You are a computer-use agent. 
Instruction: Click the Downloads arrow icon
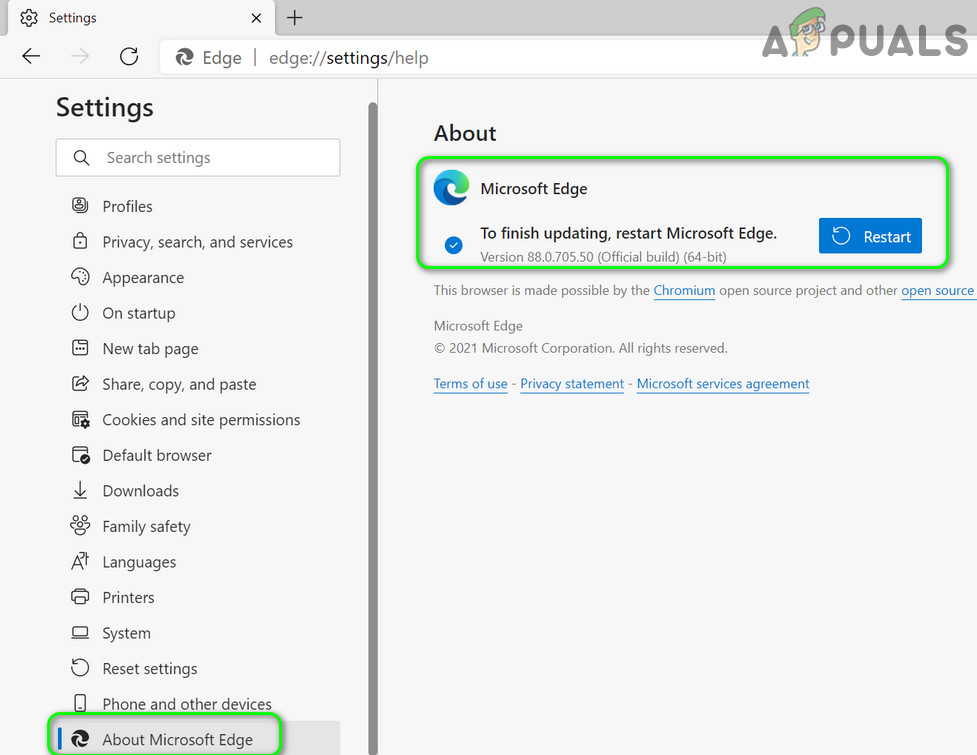(x=80, y=490)
